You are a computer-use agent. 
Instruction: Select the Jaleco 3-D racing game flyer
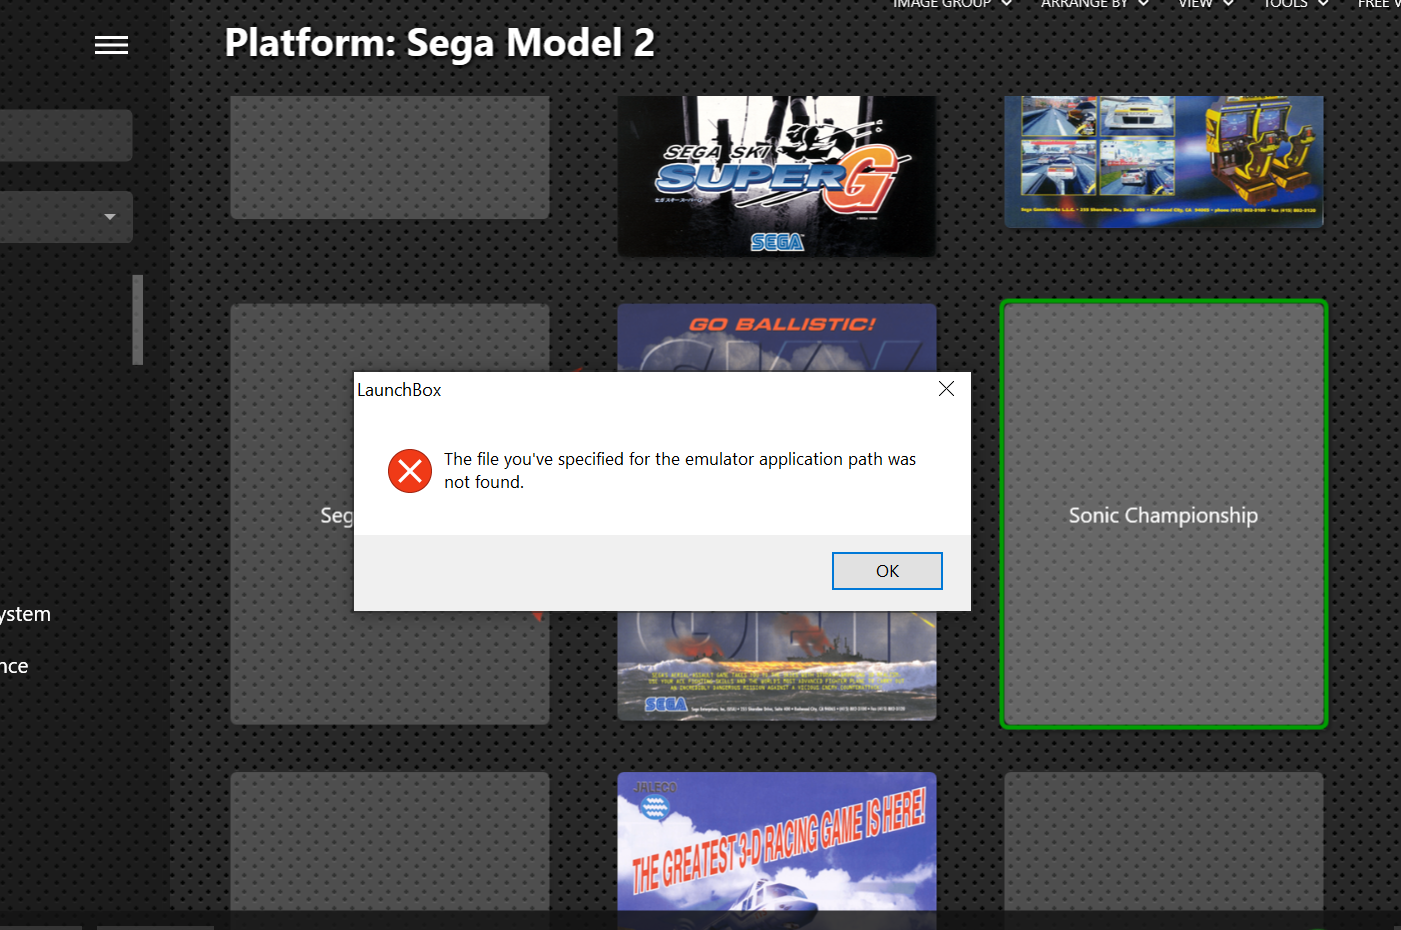pos(777,841)
